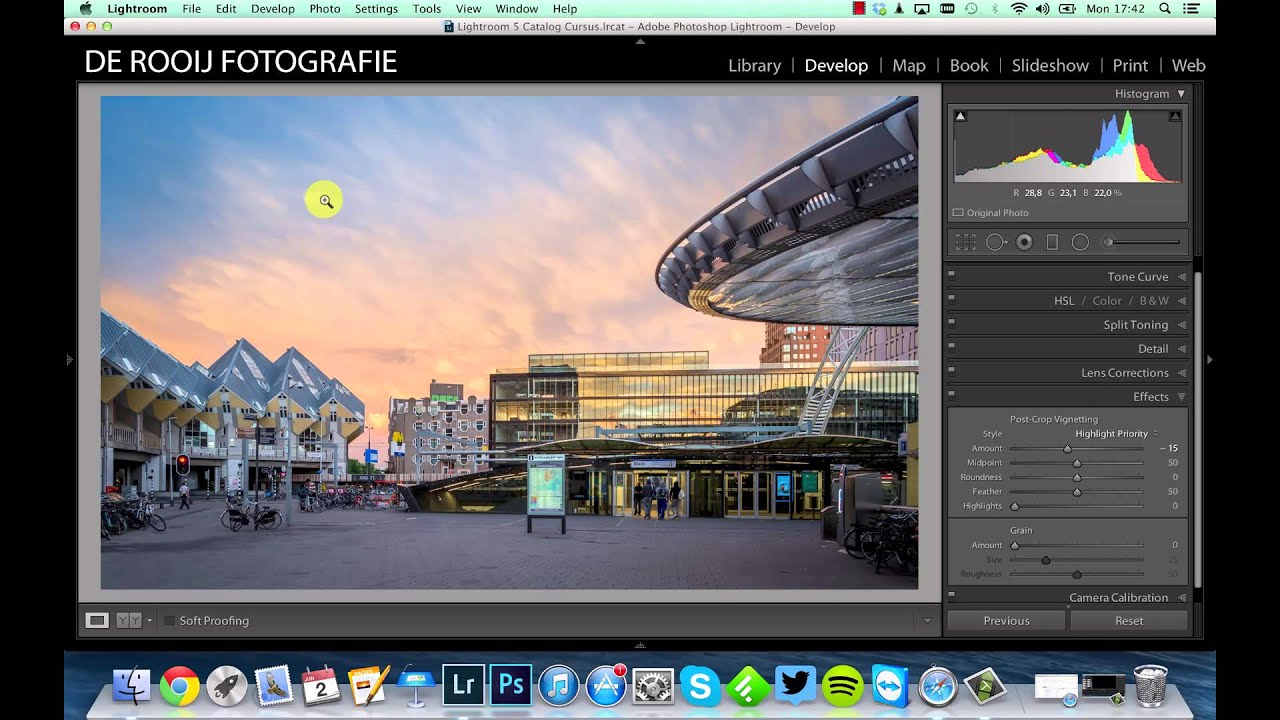
Task: Toggle highlight clipping indicator in histogram
Action: (1175, 116)
